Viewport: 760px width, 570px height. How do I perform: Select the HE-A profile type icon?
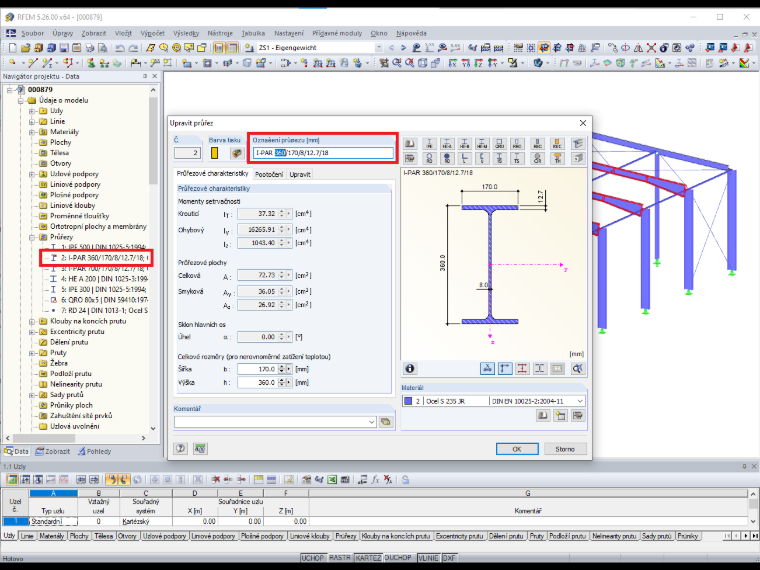pyautogui.click(x=447, y=143)
